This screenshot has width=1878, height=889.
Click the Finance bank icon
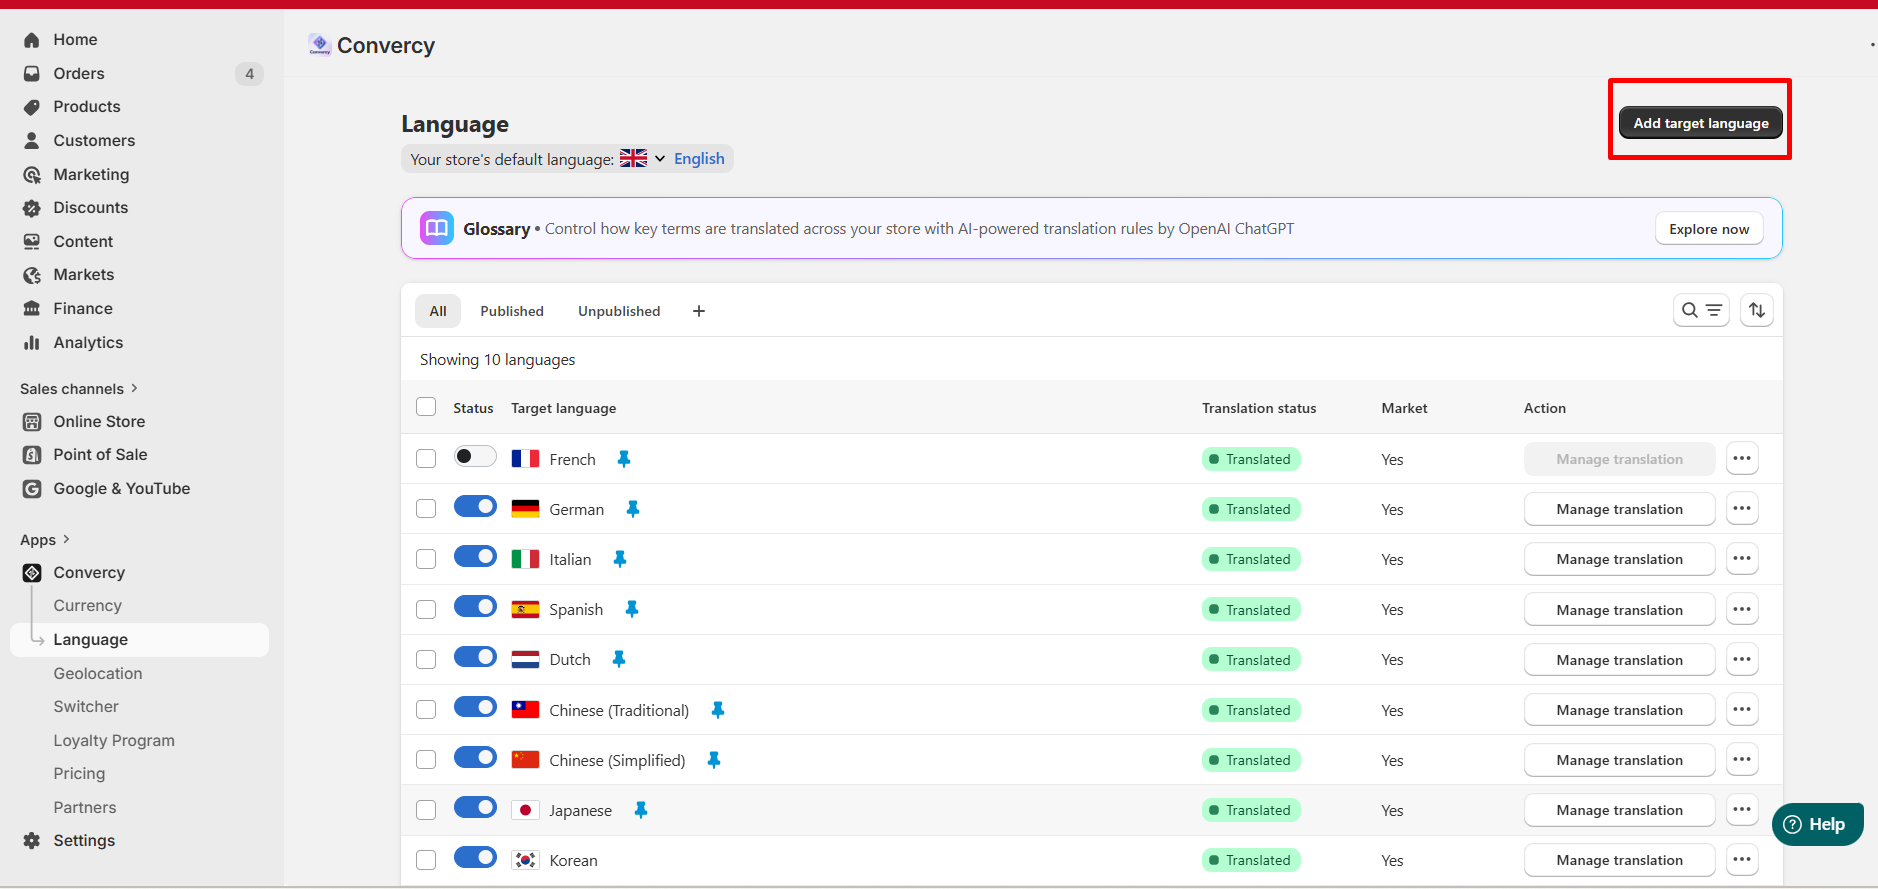[x=32, y=309]
